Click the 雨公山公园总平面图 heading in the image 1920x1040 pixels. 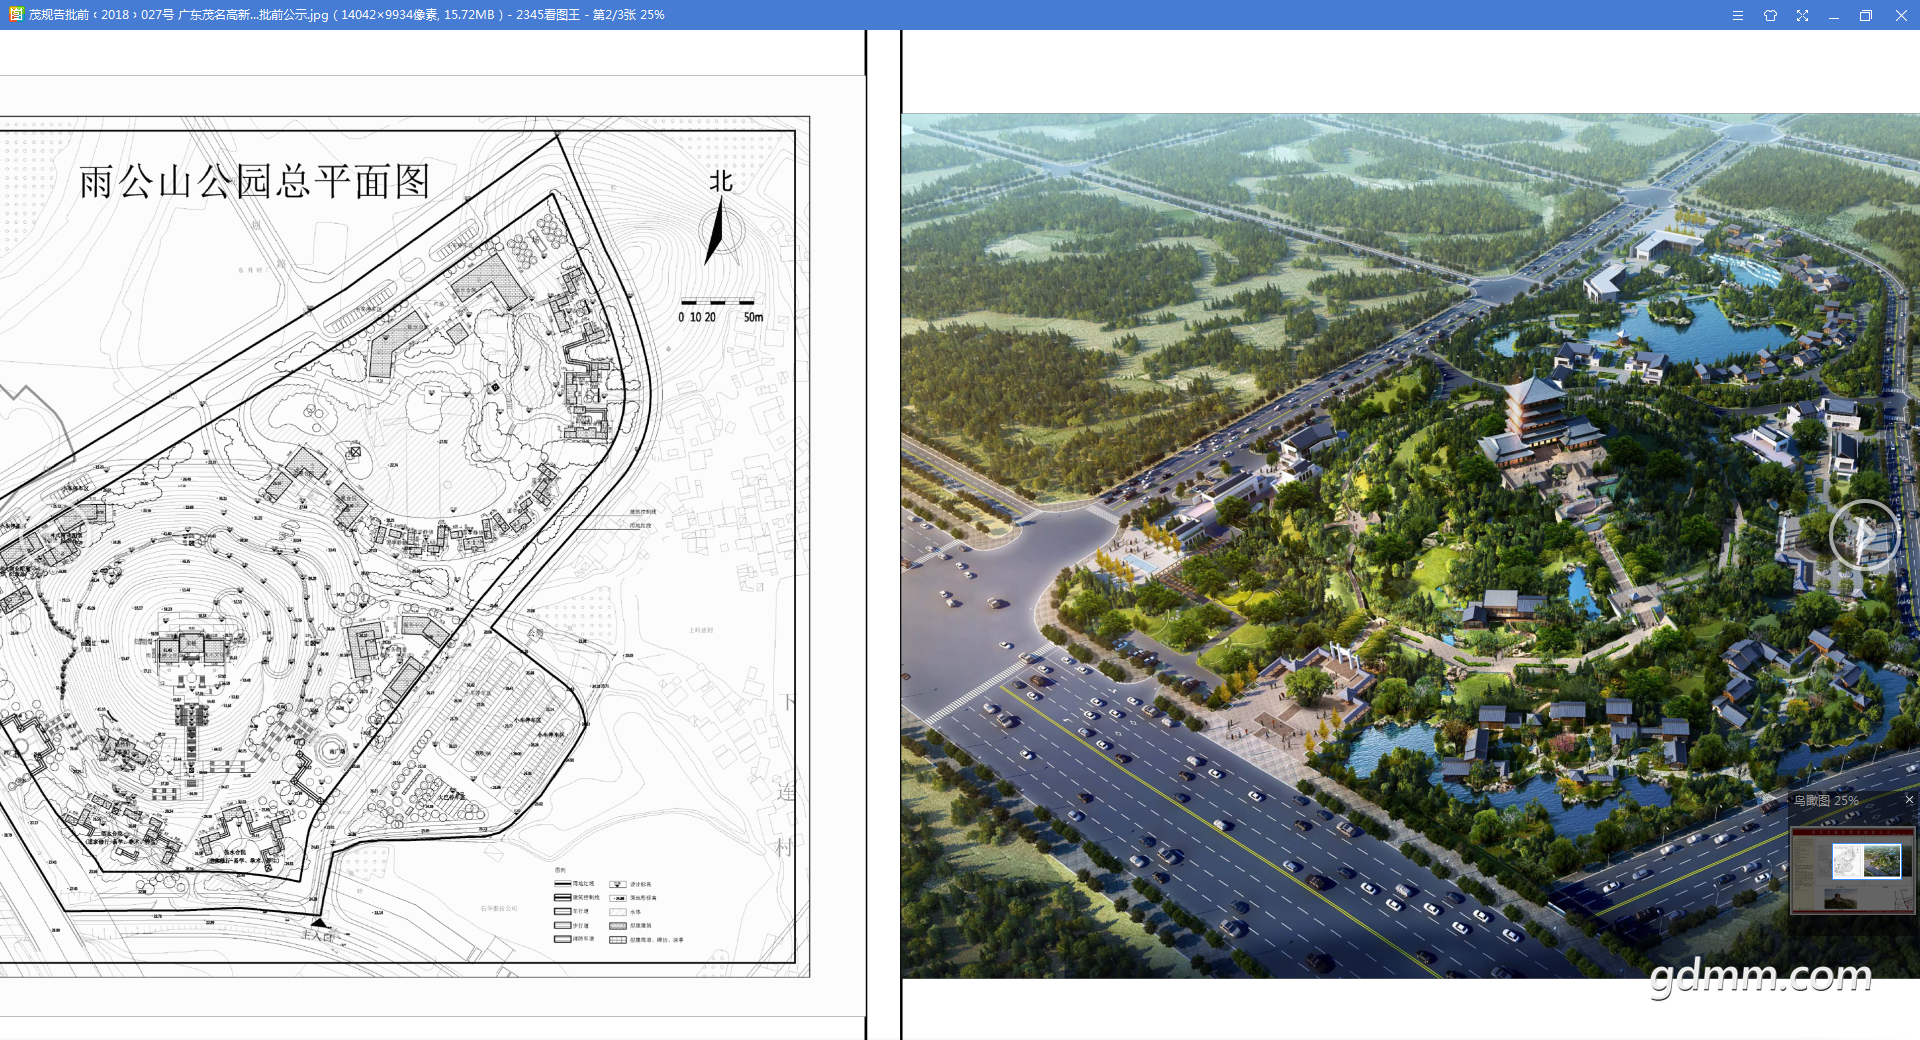click(254, 182)
